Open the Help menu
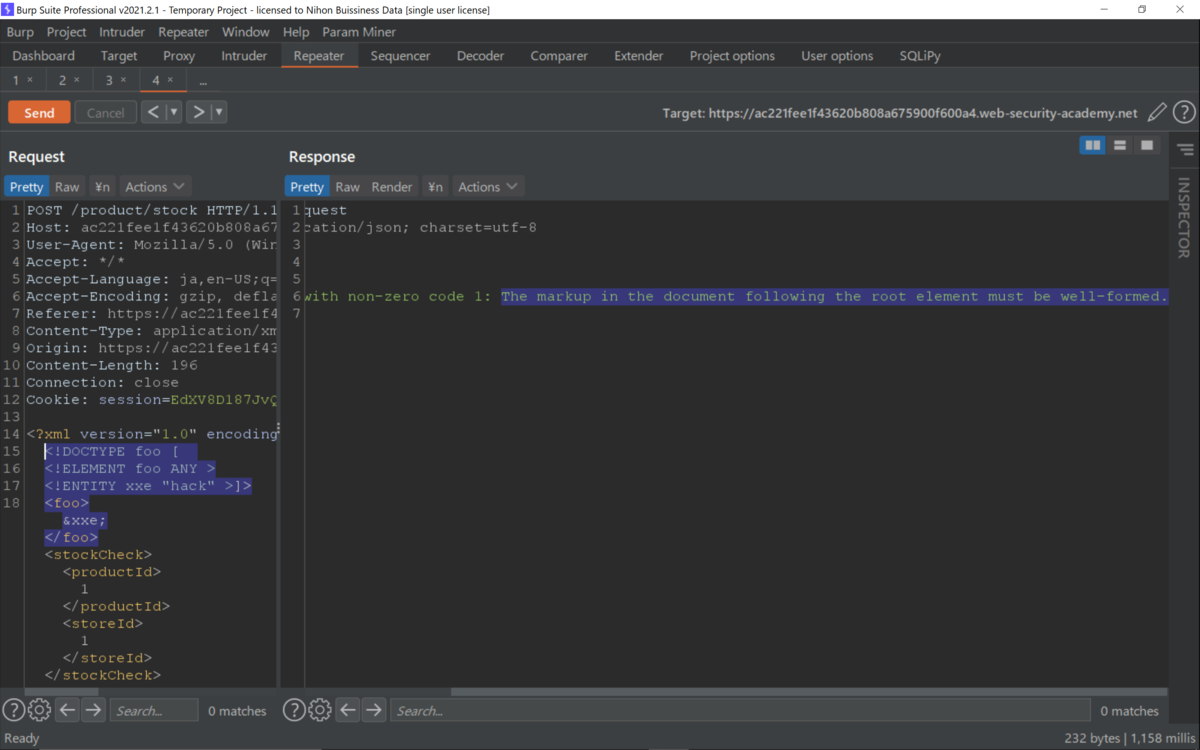The image size is (1200, 750). 296,32
